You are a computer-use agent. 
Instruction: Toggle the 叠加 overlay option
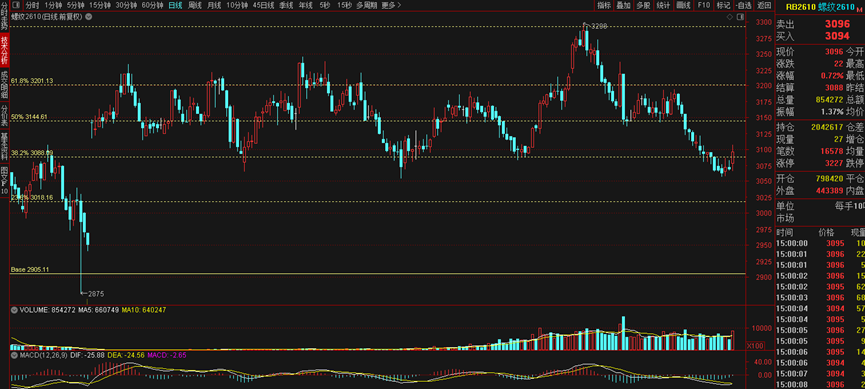point(624,5)
